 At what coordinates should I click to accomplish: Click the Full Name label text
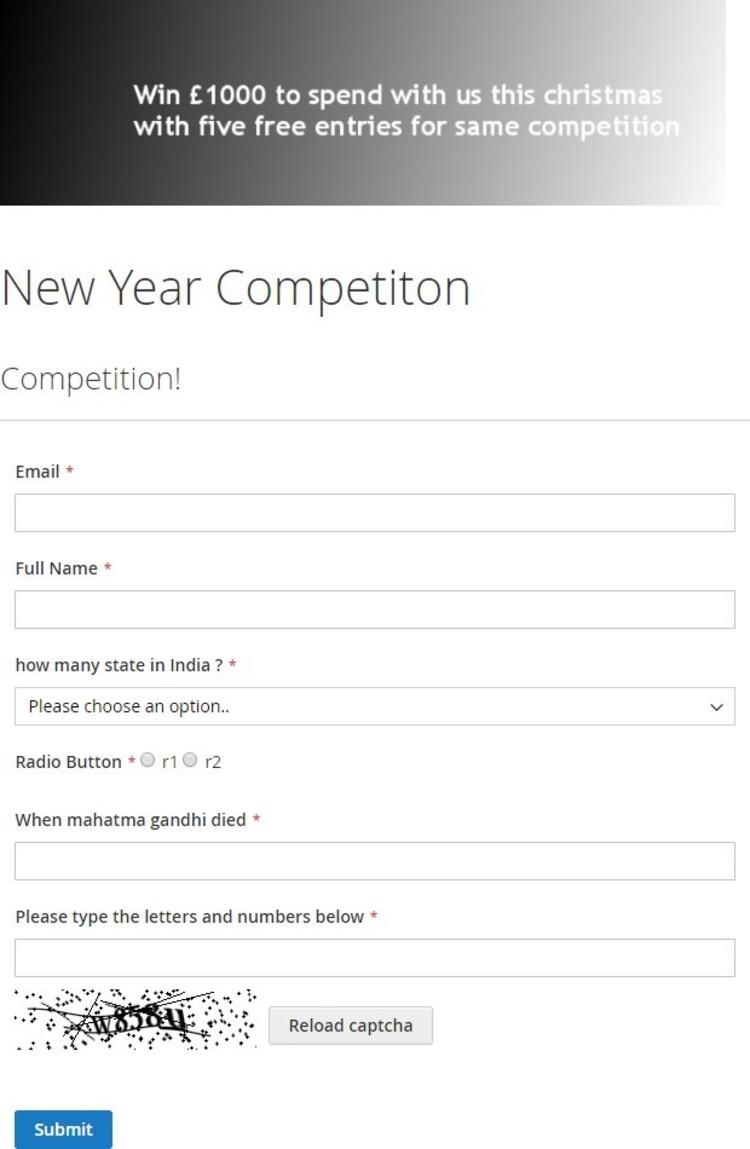coord(56,568)
